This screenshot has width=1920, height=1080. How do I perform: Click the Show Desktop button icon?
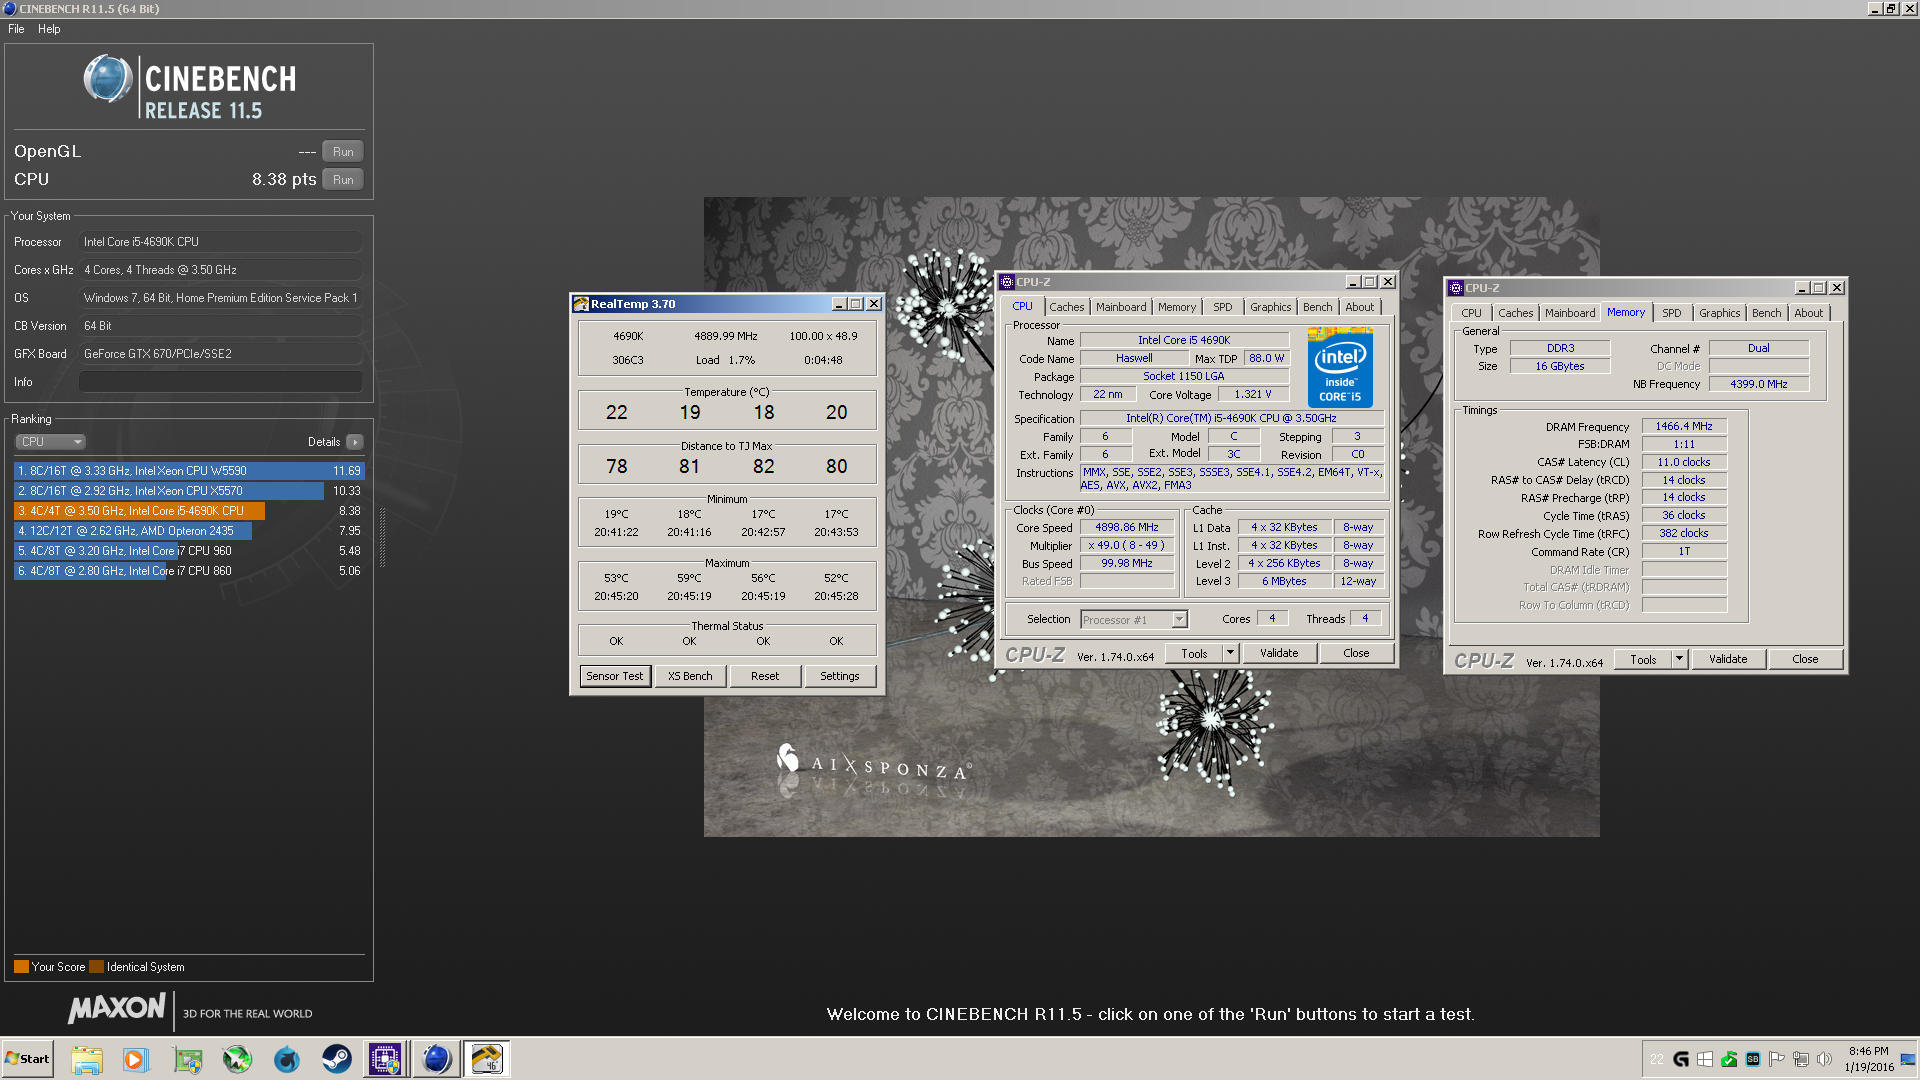click(x=1909, y=1060)
